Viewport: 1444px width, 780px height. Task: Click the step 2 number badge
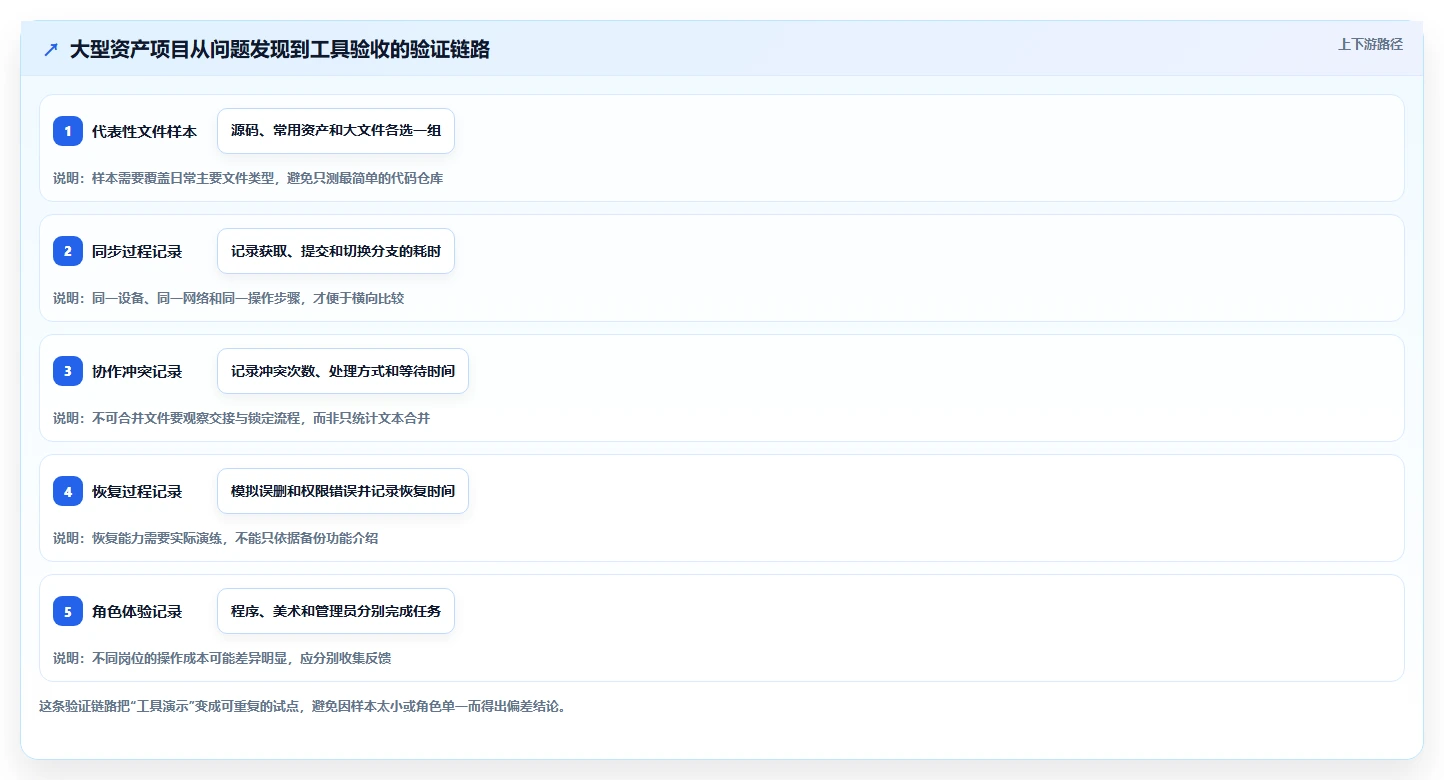tap(68, 251)
